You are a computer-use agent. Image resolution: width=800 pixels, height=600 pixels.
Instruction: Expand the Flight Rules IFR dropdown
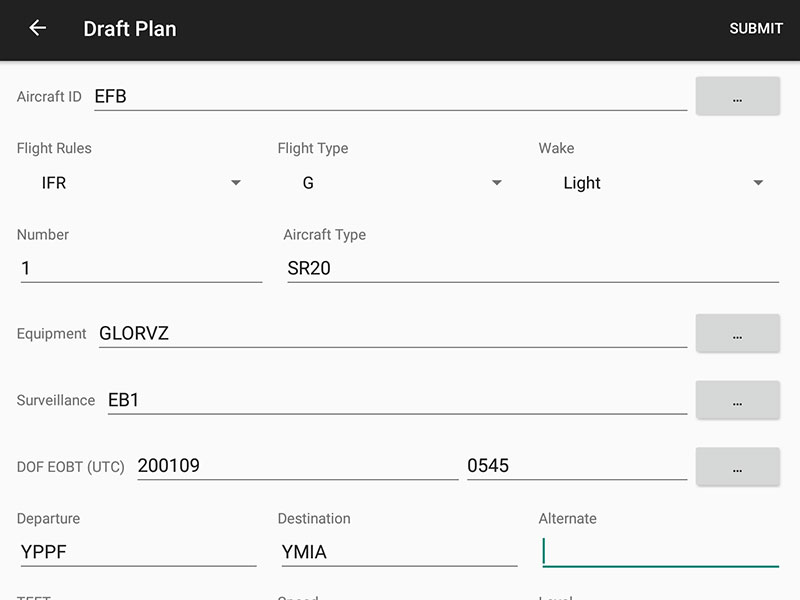coord(139,183)
